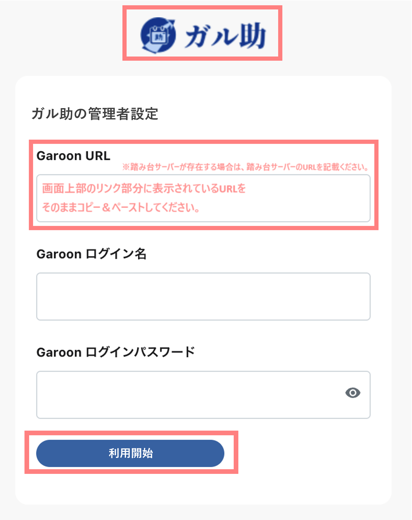Click placeholder line 画面上部のリンク部分に表示されているURLを
Image resolution: width=412 pixels, height=520 pixels.
coord(144,188)
